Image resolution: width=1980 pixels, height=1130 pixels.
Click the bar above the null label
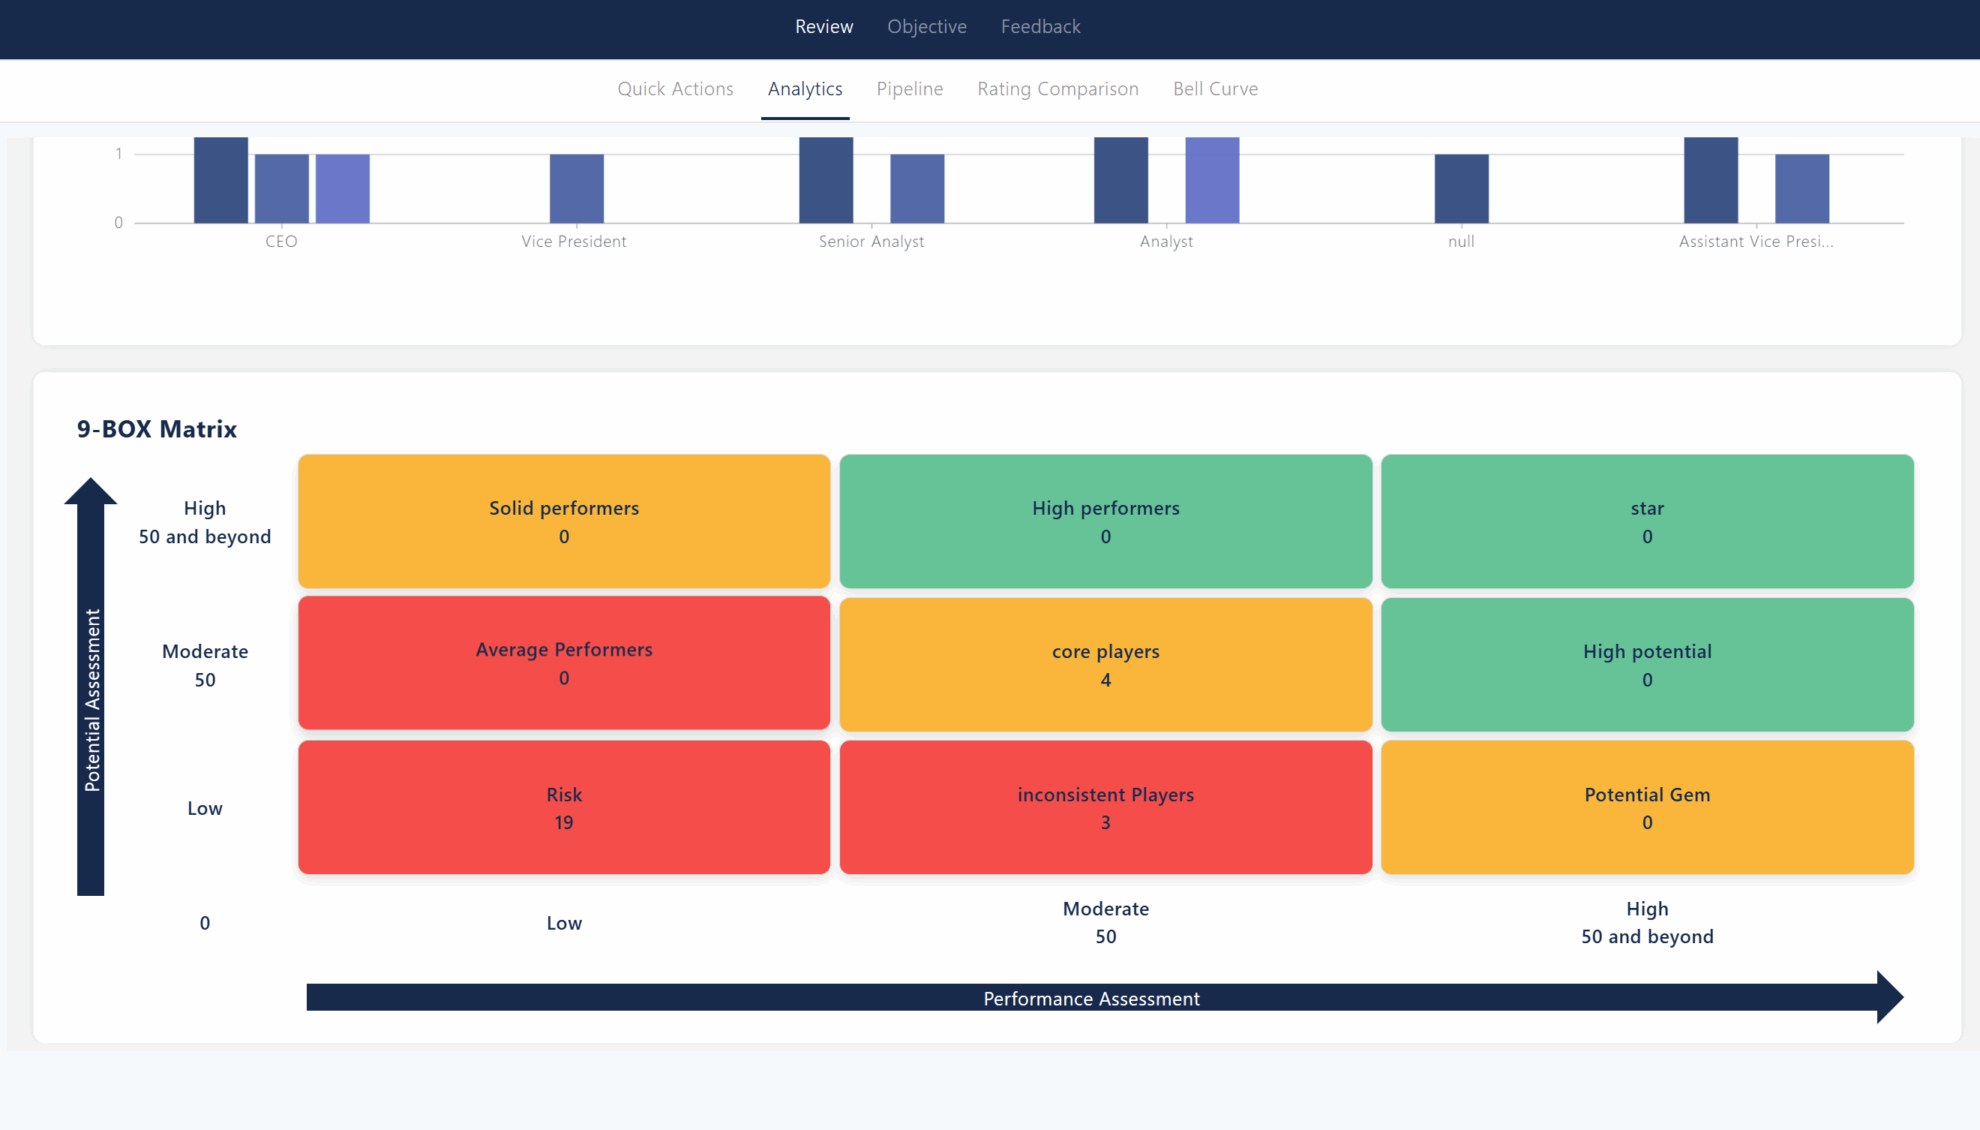point(1462,188)
